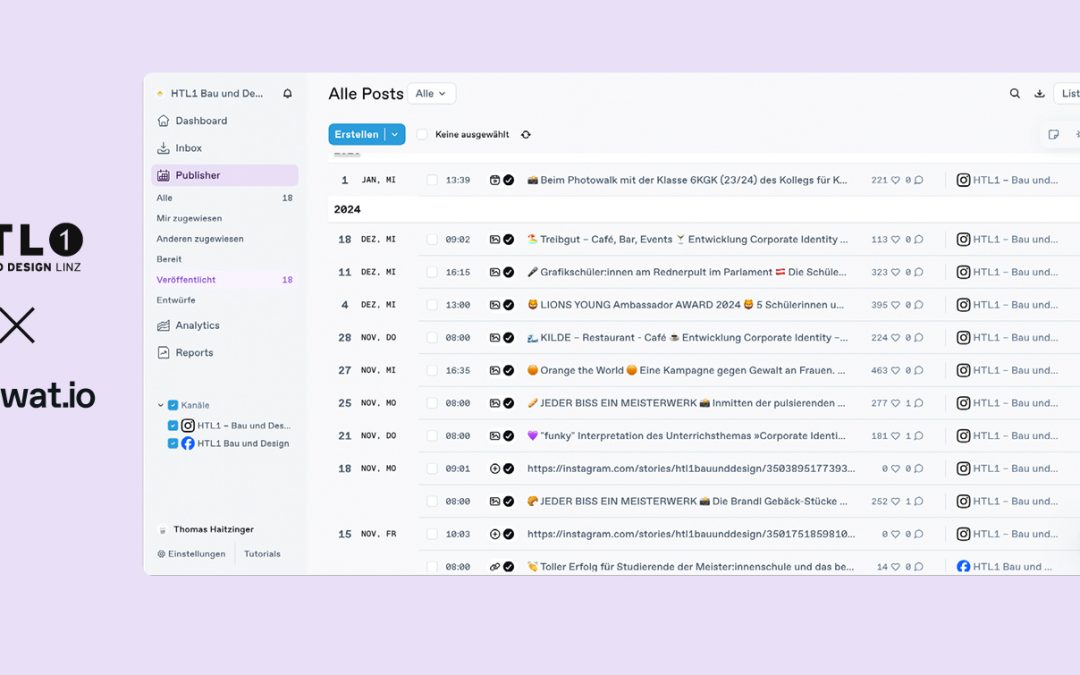Toggle the Kanäle group checkbox
The height and width of the screenshot is (675, 1080).
tap(173, 405)
